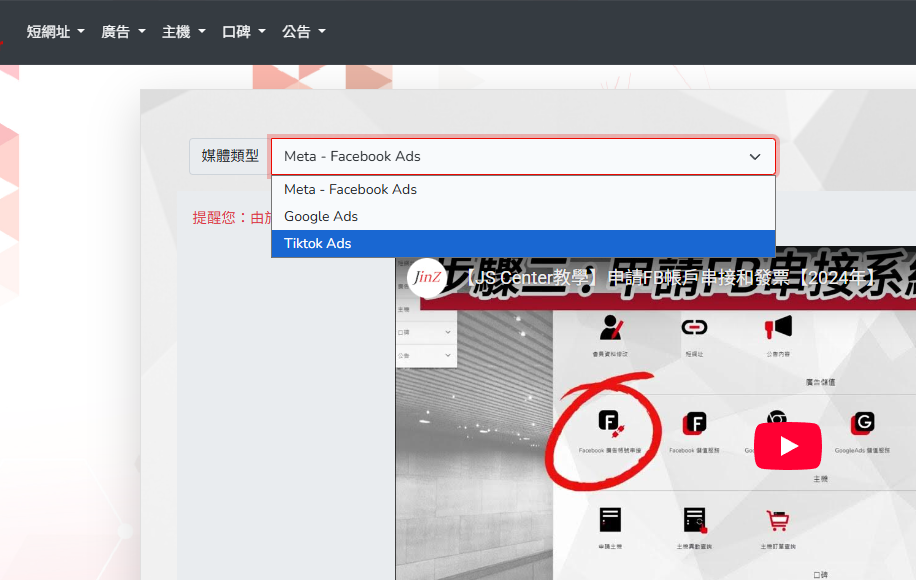The image size is (916, 580).
Task: Click the chevron arrow of media type select
Action: [755, 157]
